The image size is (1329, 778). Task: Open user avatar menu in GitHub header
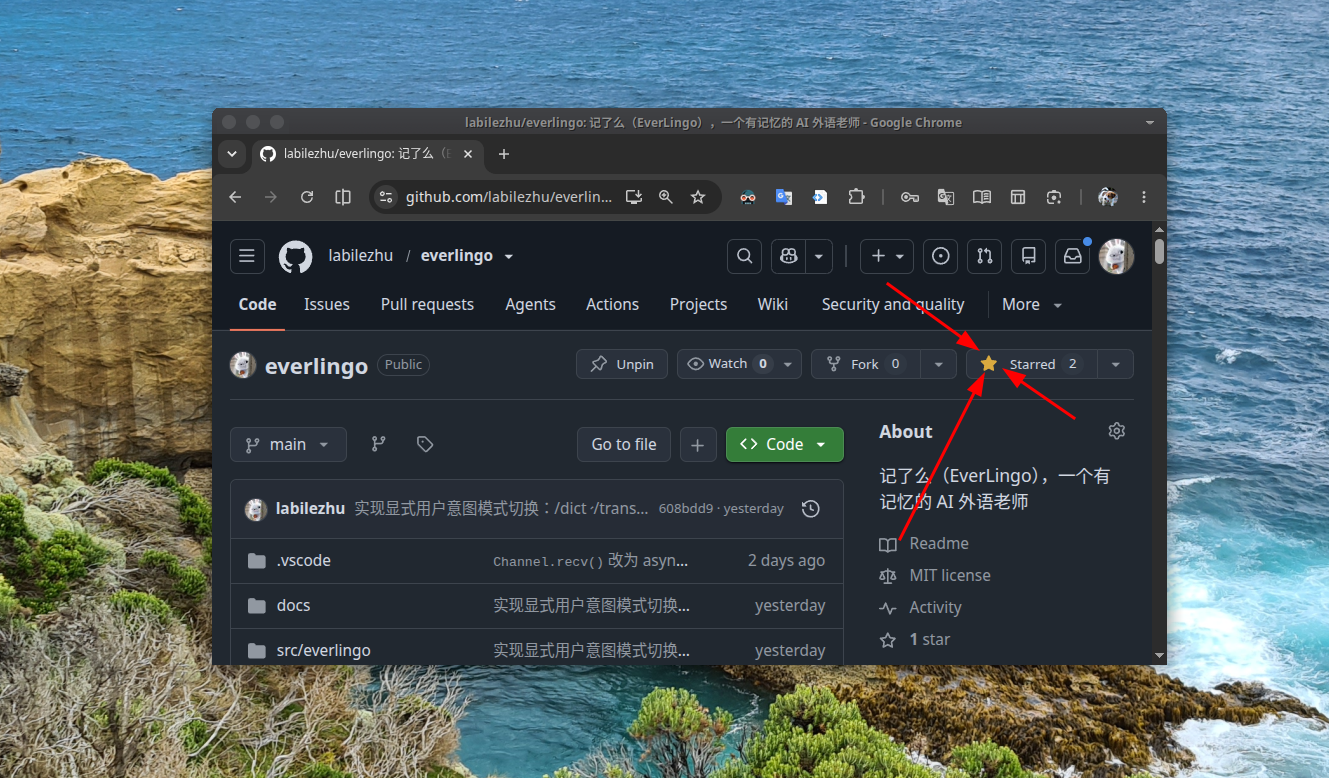[1116, 256]
